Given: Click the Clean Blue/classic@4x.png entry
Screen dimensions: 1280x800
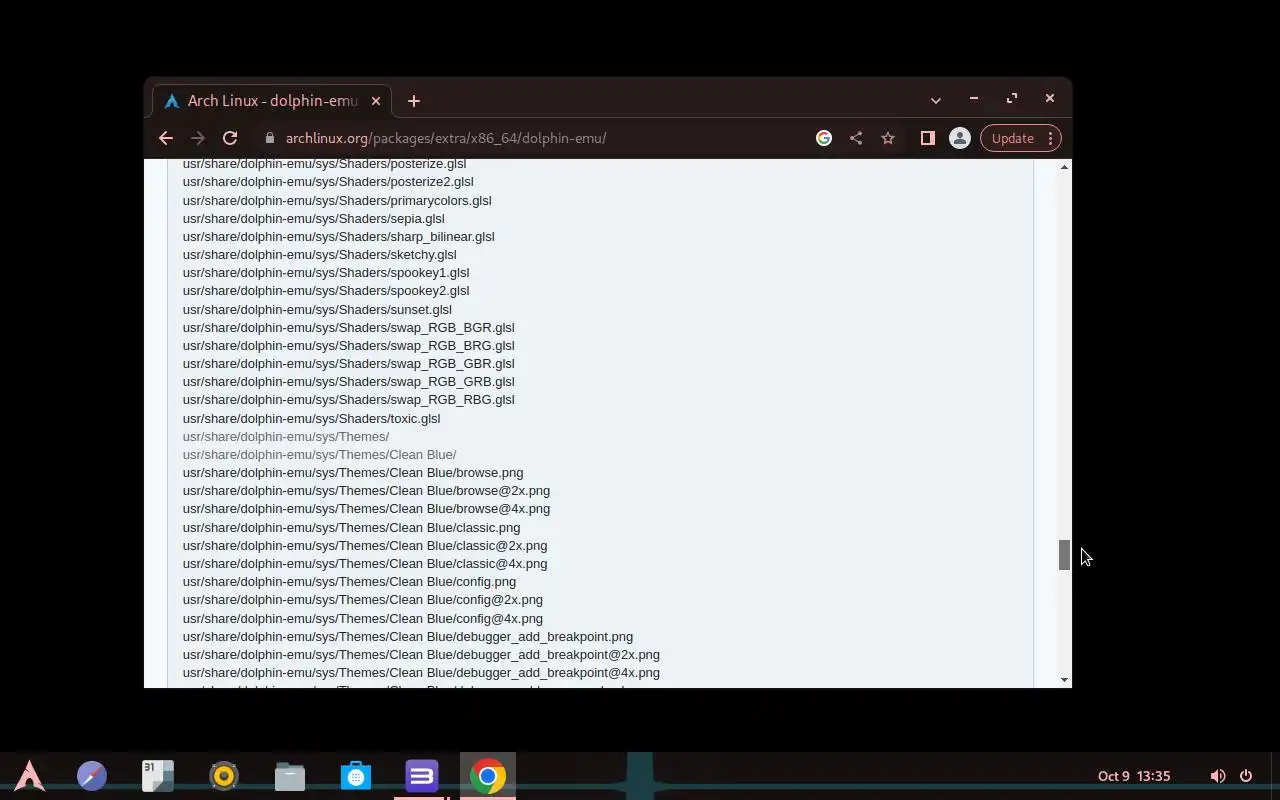Looking at the screenshot, I should 365,563.
